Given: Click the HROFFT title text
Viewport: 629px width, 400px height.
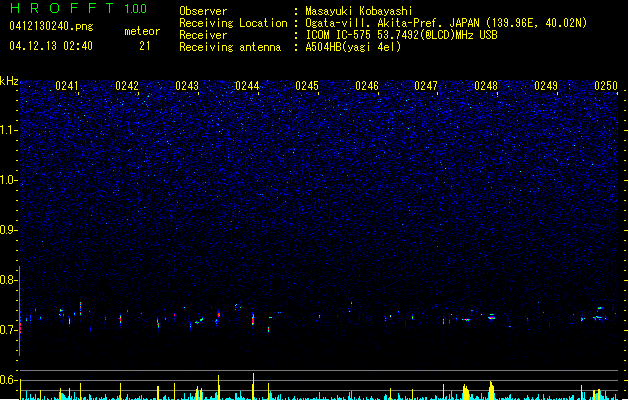Looking at the screenshot, I should pyautogui.click(x=62, y=8).
